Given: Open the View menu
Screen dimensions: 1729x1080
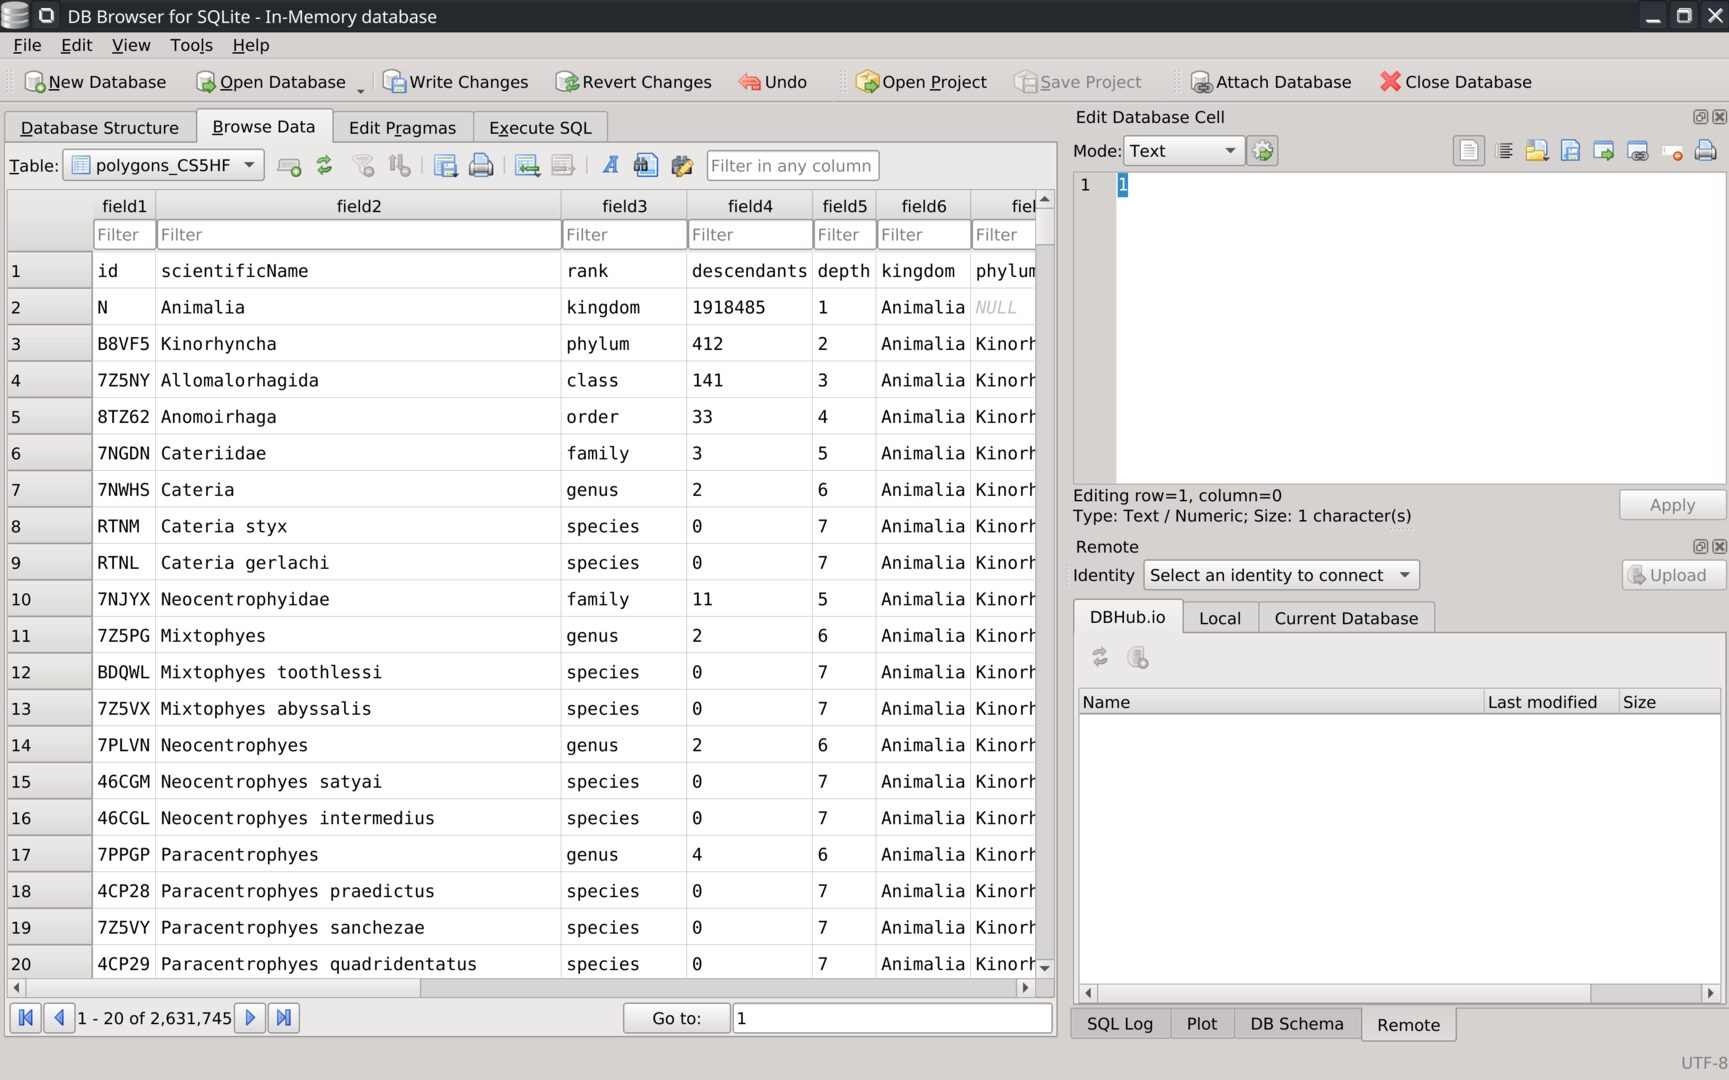Looking at the screenshot, I should [131, 45].
